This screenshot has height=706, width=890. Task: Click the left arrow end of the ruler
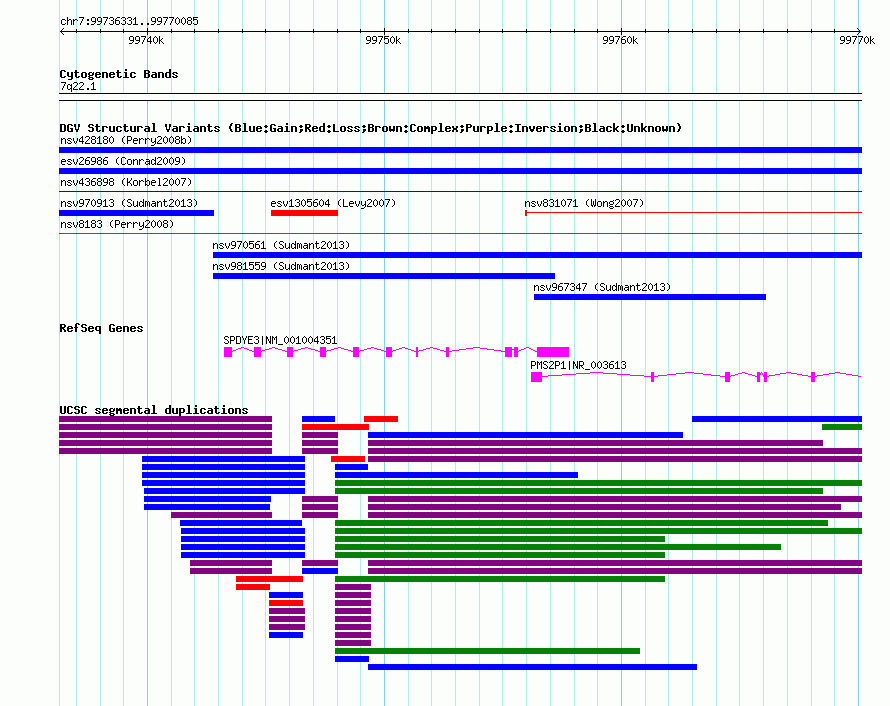(62, 32)
